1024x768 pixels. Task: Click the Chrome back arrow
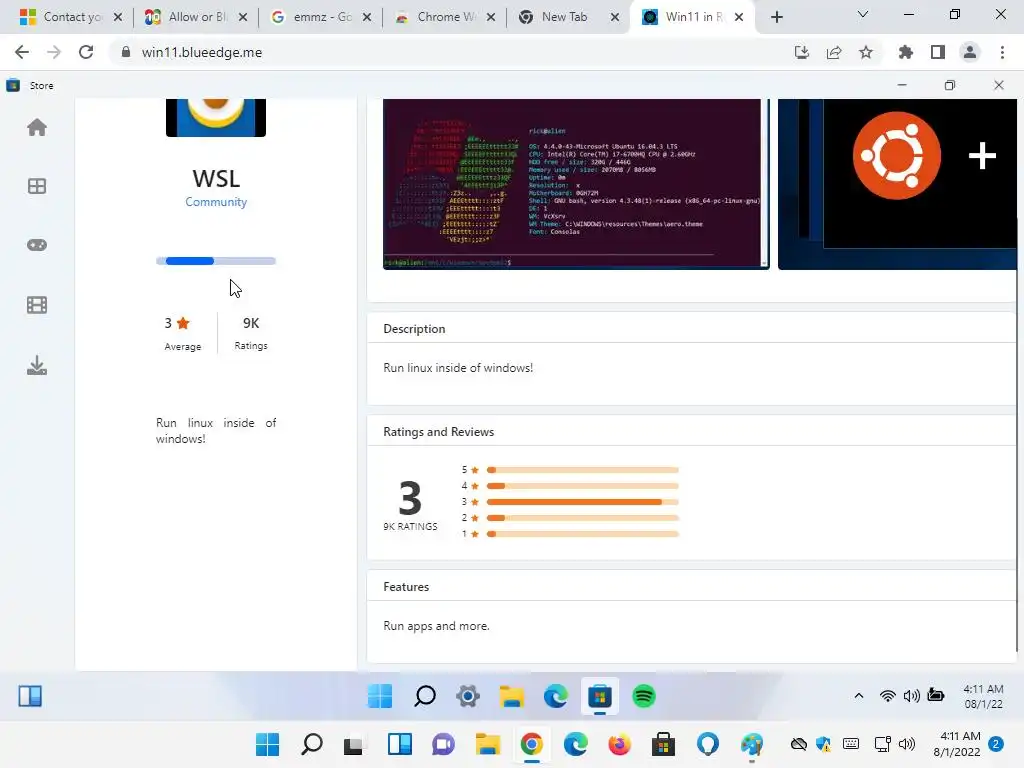22,52
